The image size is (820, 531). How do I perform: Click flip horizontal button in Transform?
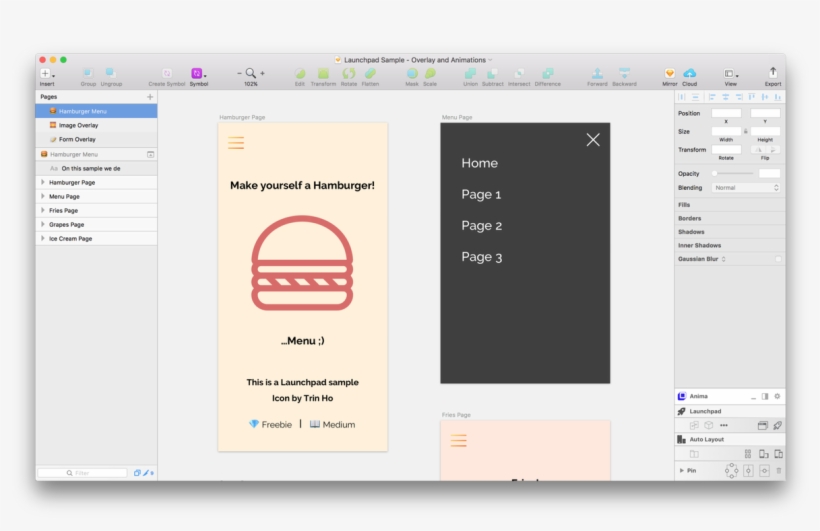[x=758, y=150]
